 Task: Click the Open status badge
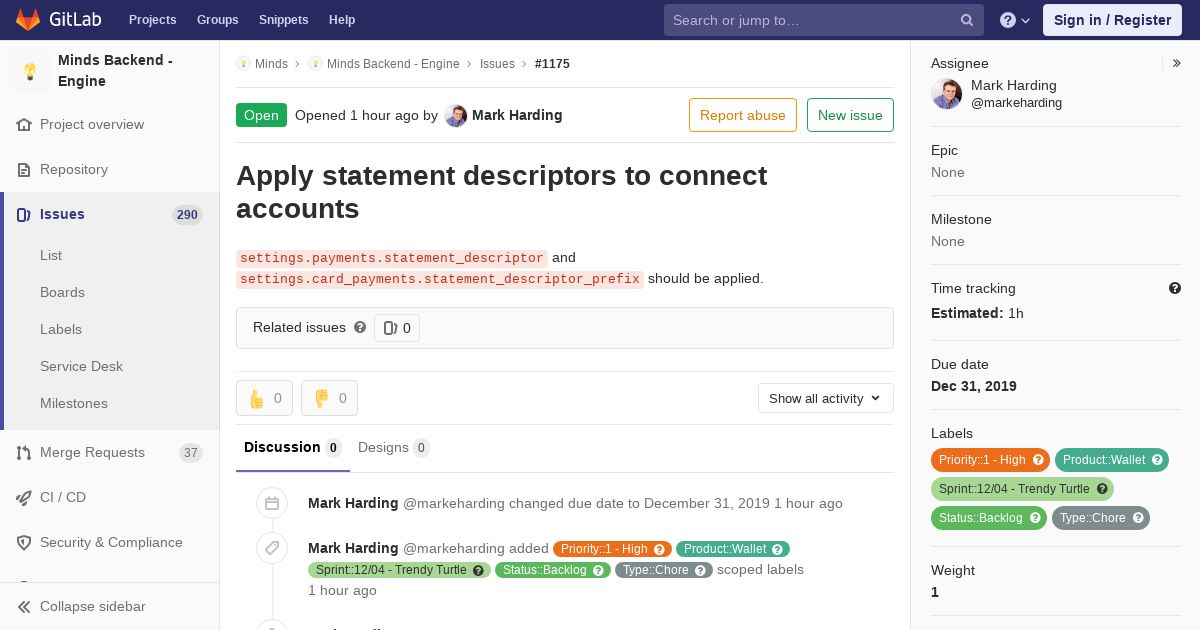261,116
